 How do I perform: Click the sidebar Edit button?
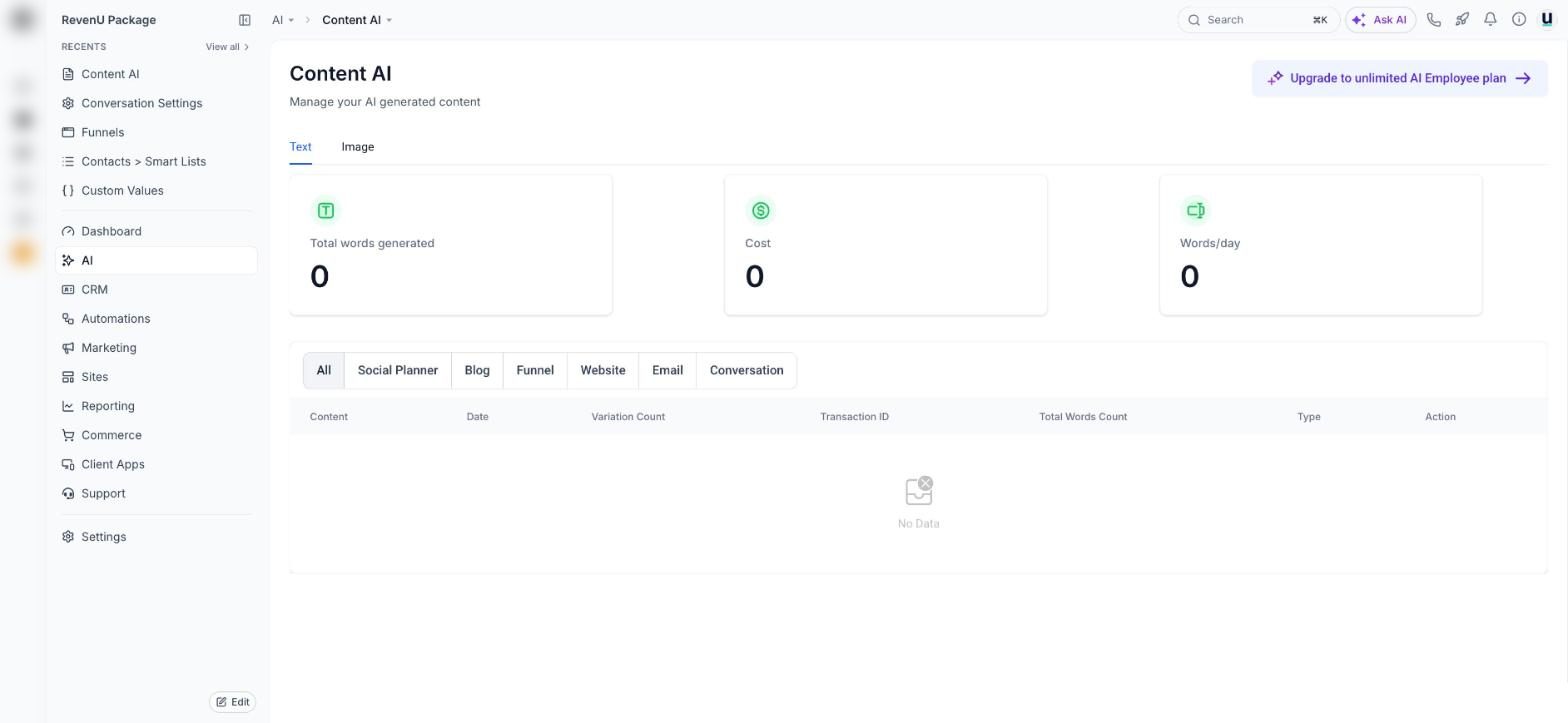232,702
